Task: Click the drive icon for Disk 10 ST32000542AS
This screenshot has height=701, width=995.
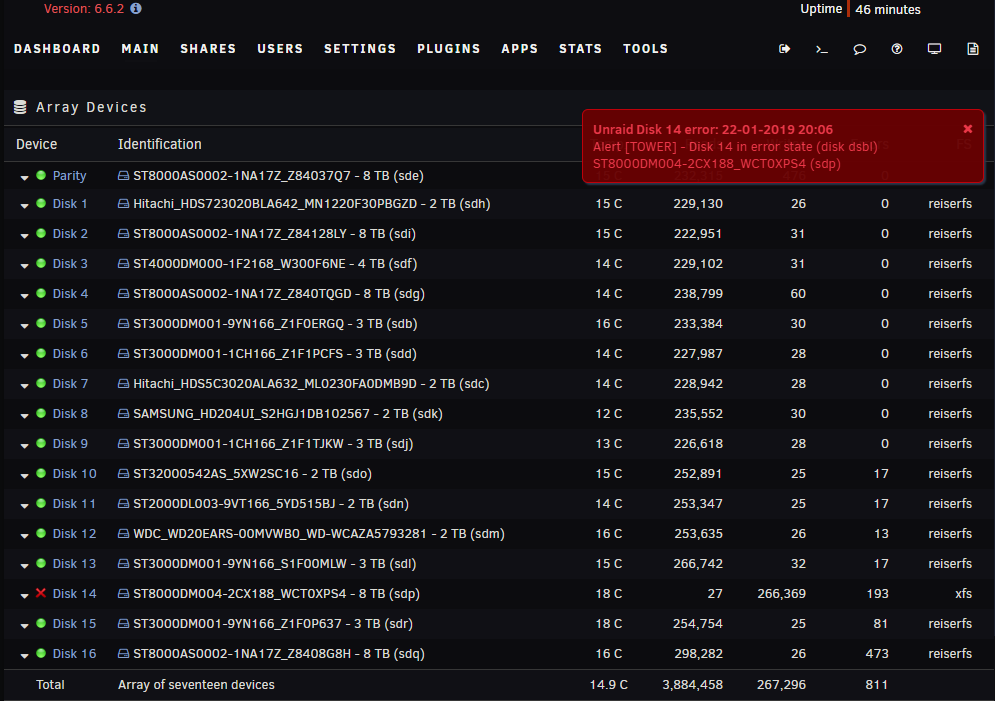Action: (x=124, y=474)
